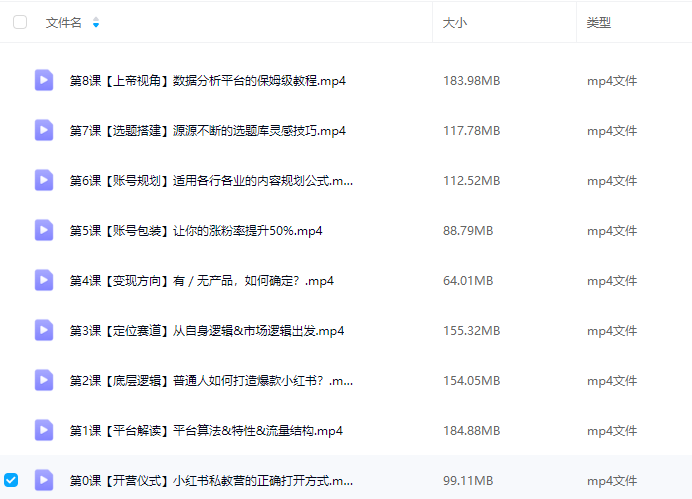Click the size value 184.88MB
The image size is (692, 499).
(471, 431)
